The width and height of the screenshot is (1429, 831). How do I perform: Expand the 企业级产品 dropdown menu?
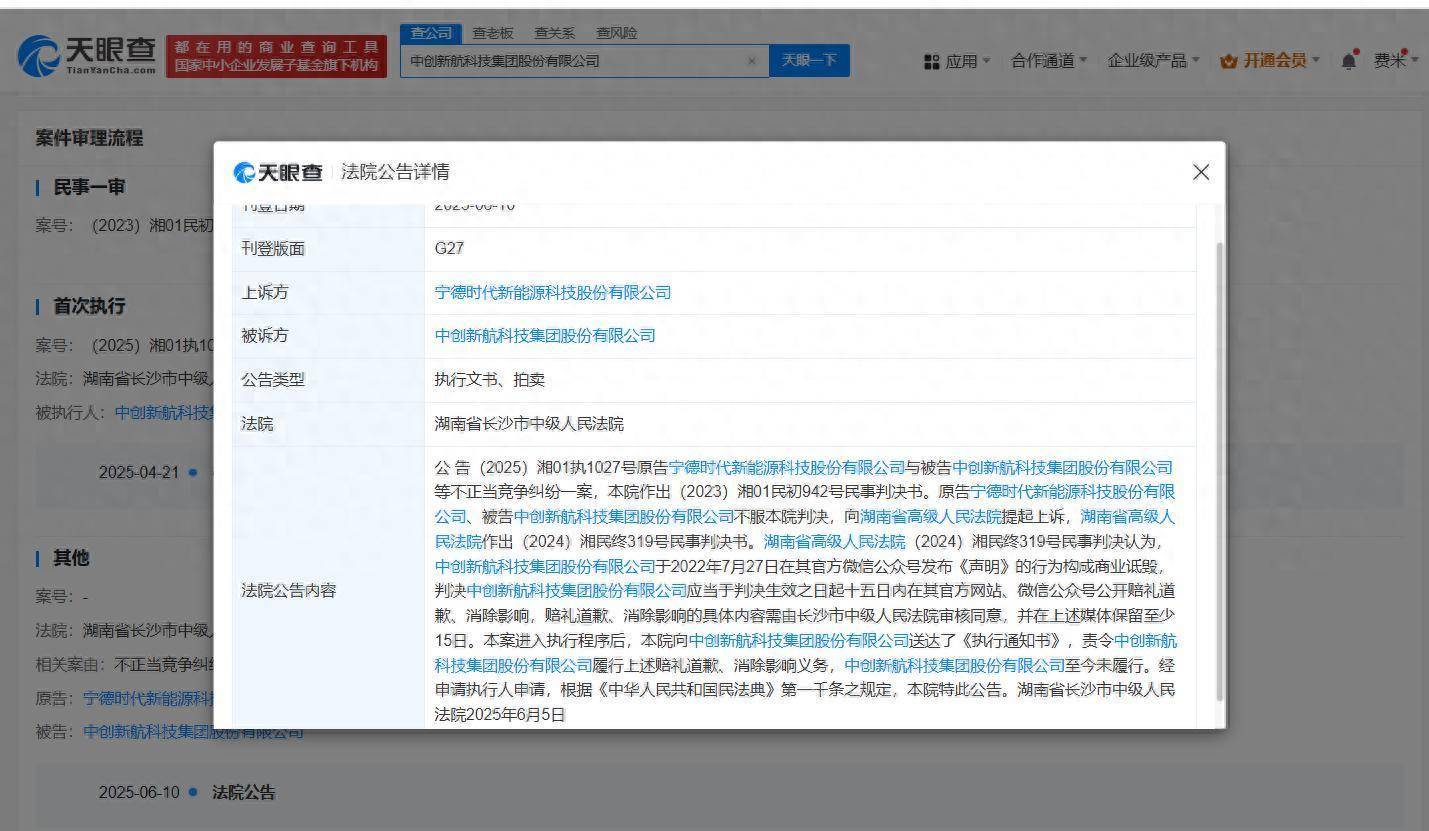[x=1155, y=61]
